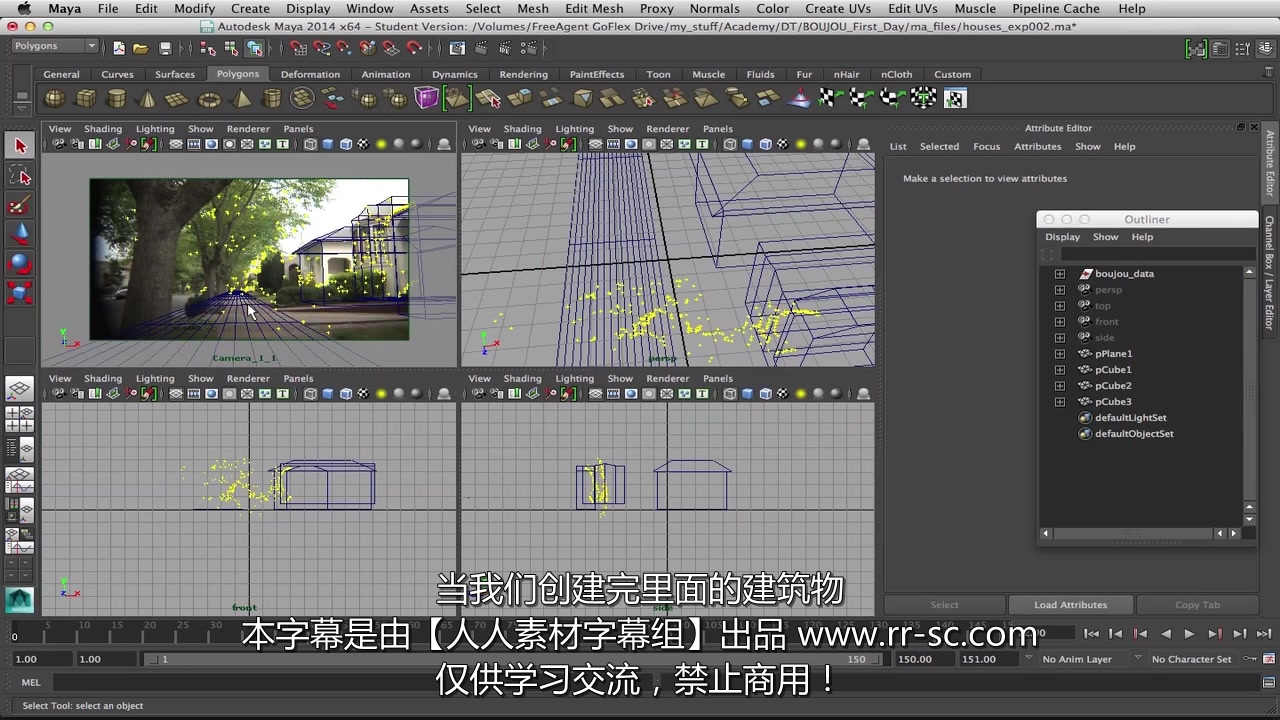Click the Load Attributes button
Viewport: 1280px width, 720px height.
[x=1070, y=604]
